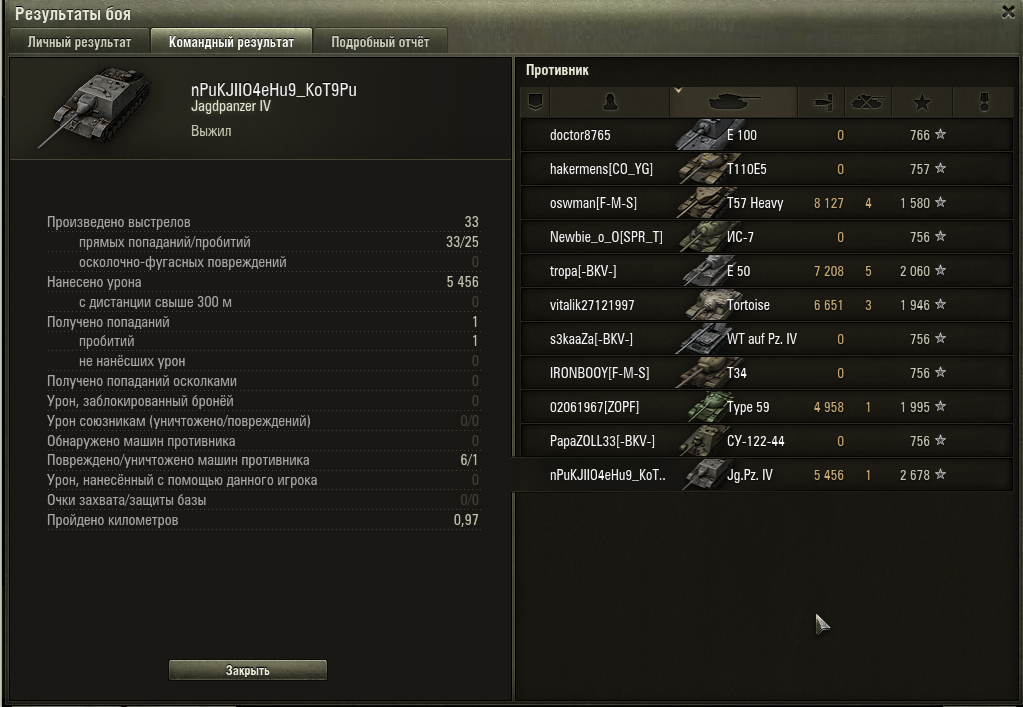Click the small sort arrow above tank column
The width and height of the screenshot is (1023, 707).
[678, 91]
